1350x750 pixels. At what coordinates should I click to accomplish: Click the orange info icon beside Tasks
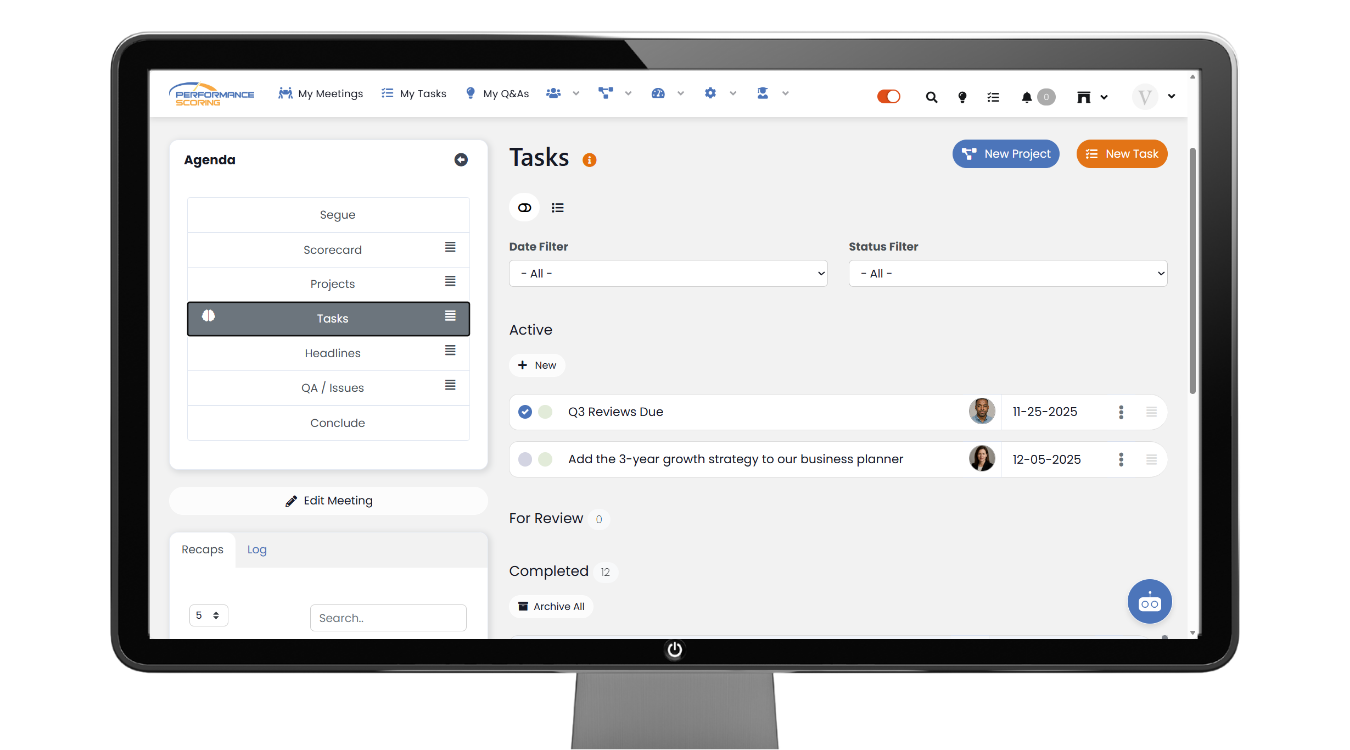pos(590,160)
